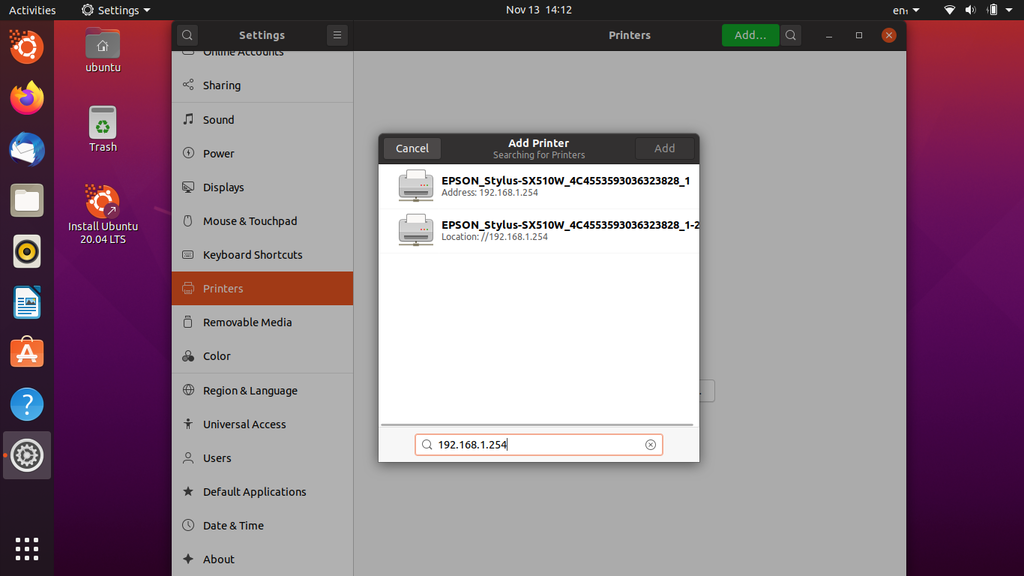The width and height of the screenshot is (1024, 576).
Task: Open the Settings app menu in top bar
Action: click(116, 10)
